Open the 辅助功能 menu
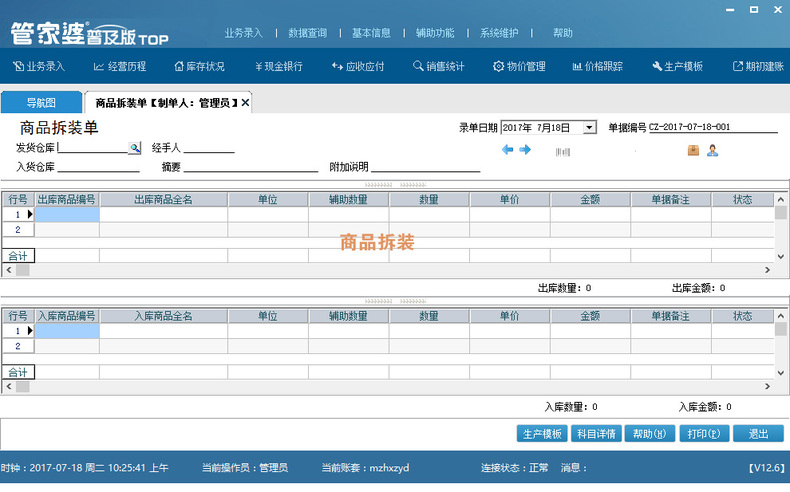790x492 pixels. click(x=435, y=33)
